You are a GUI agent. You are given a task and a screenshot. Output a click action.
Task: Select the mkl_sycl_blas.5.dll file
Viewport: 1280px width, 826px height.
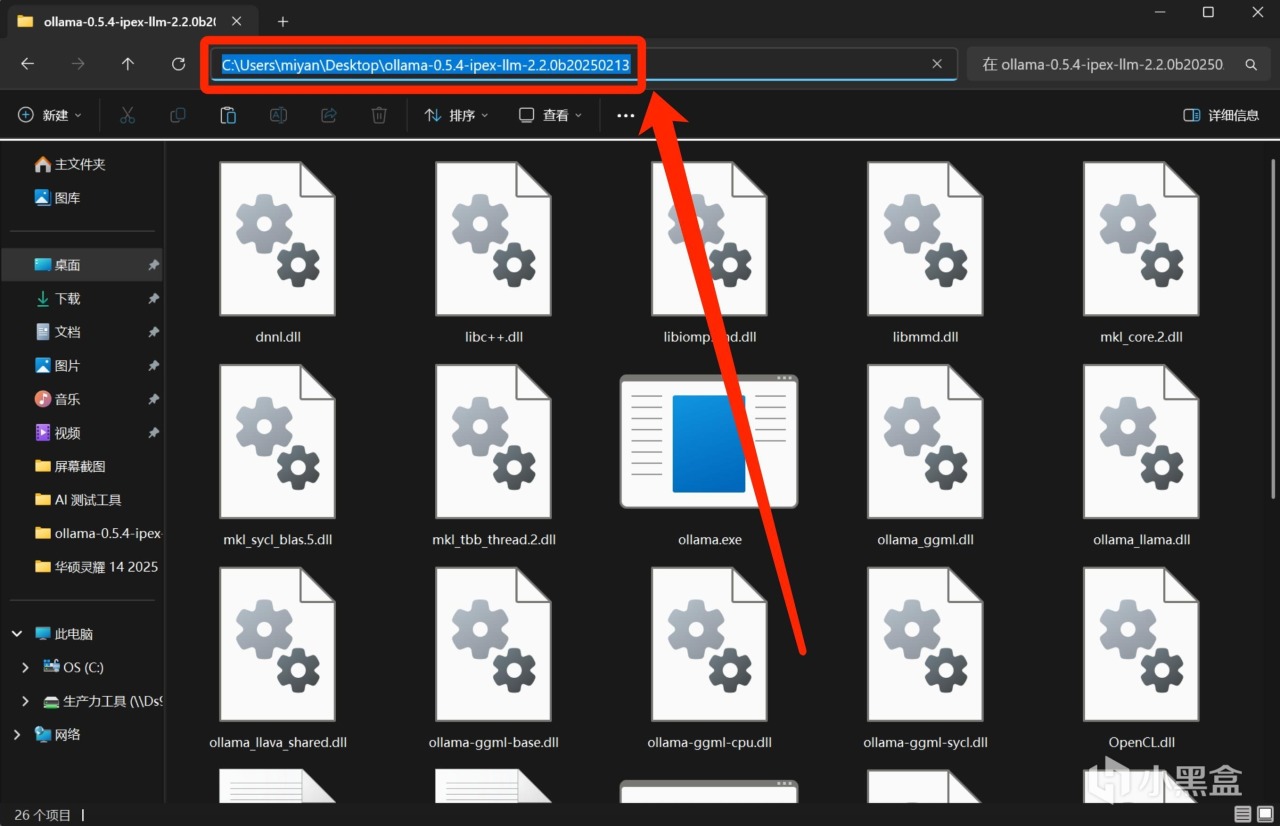coord(277,456)
